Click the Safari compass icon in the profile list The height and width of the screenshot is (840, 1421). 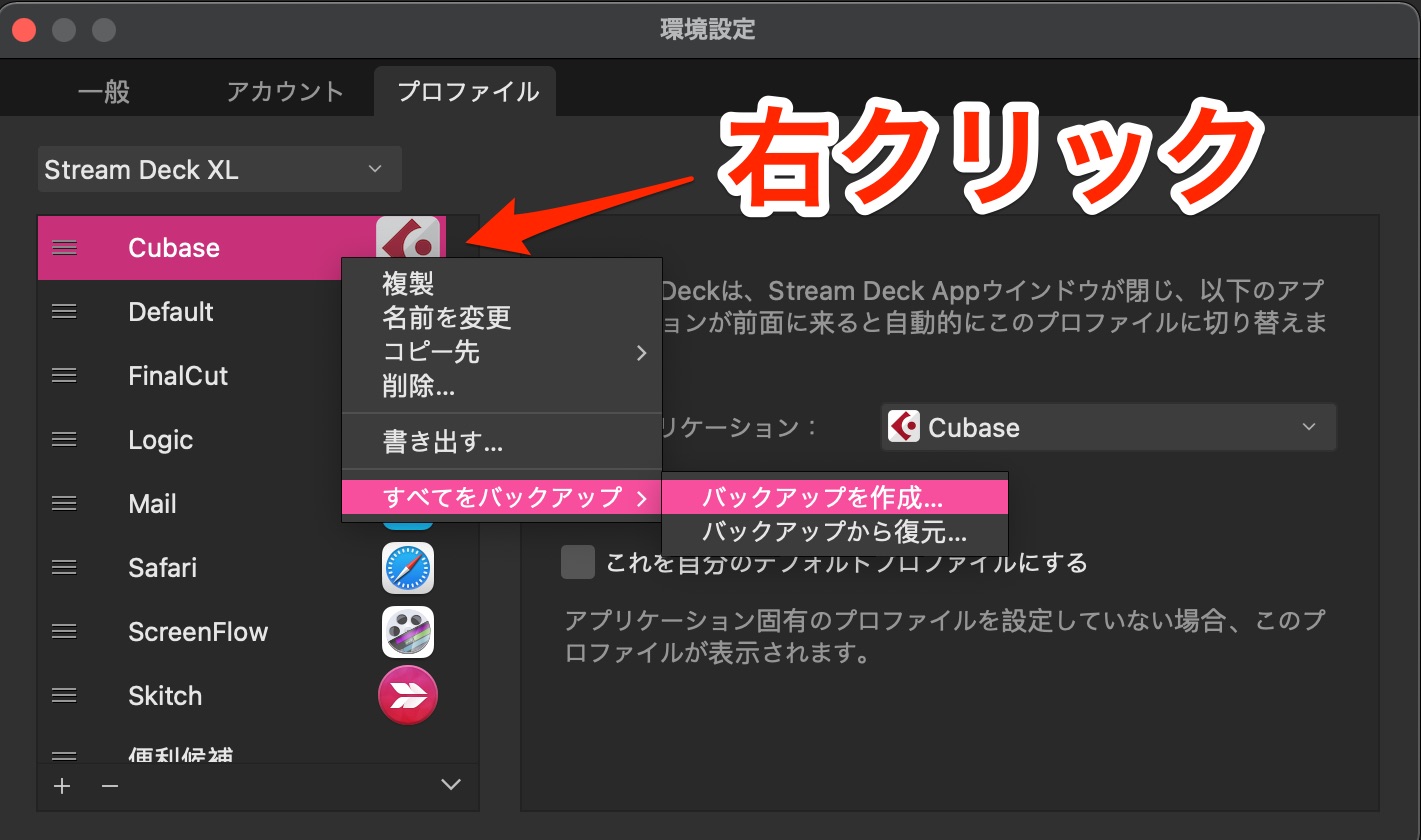408,568
